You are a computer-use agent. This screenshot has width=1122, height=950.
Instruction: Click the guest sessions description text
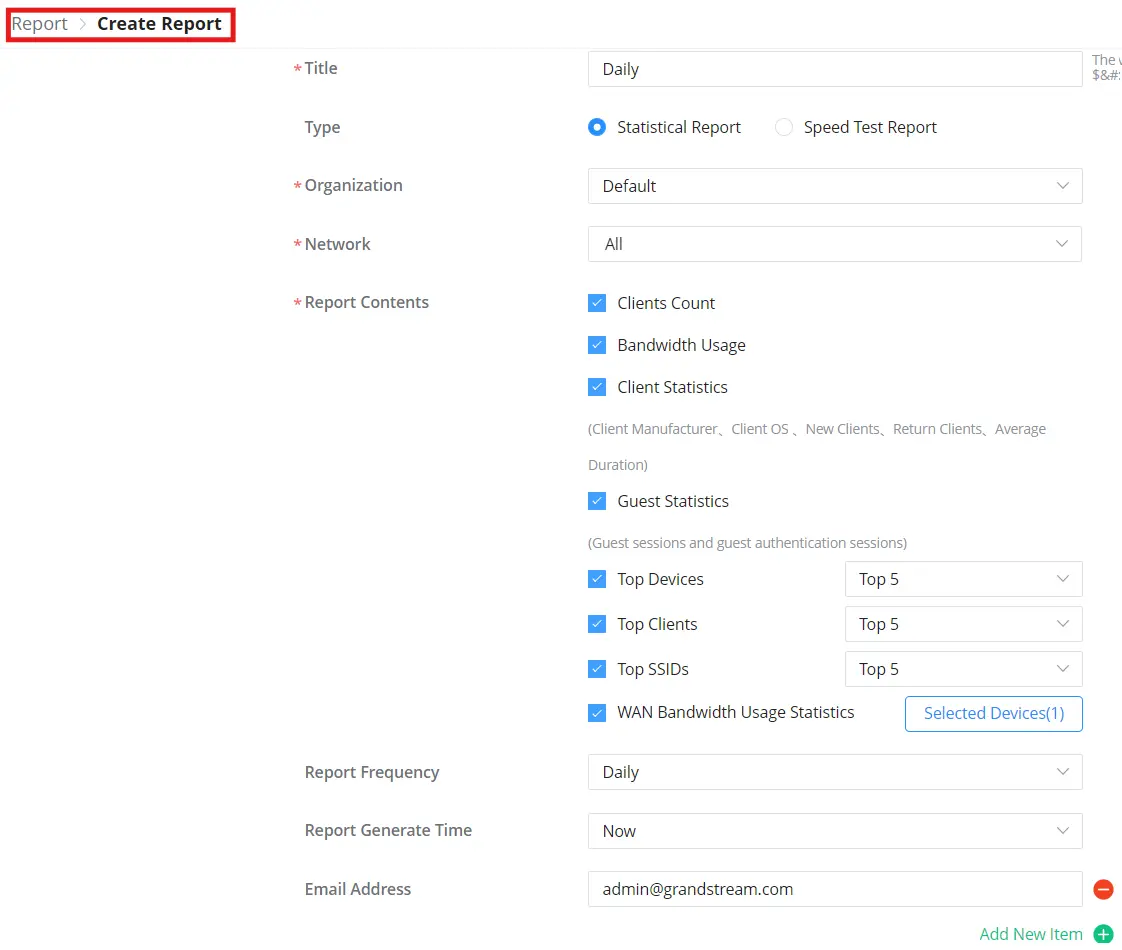coord(747,543)
